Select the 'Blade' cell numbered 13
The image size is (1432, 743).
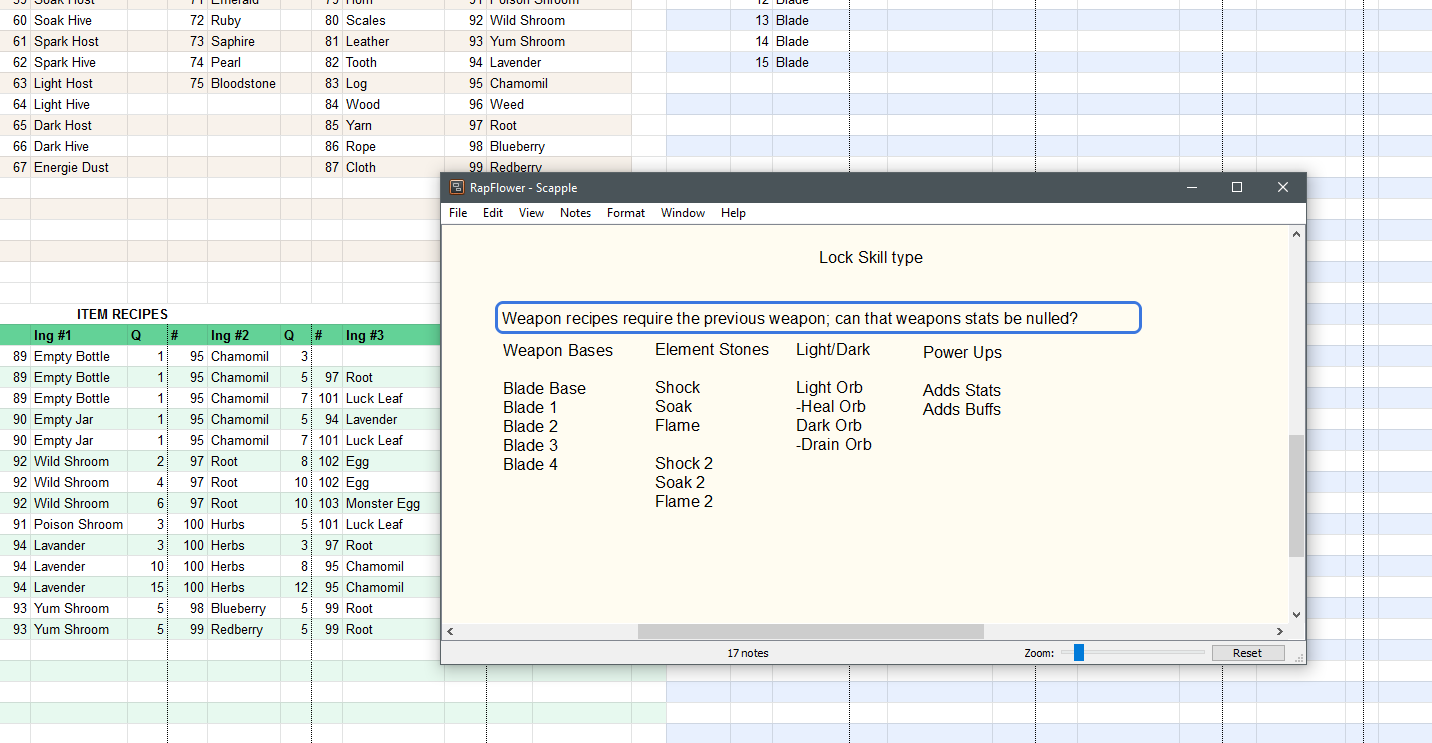(810, 20)
